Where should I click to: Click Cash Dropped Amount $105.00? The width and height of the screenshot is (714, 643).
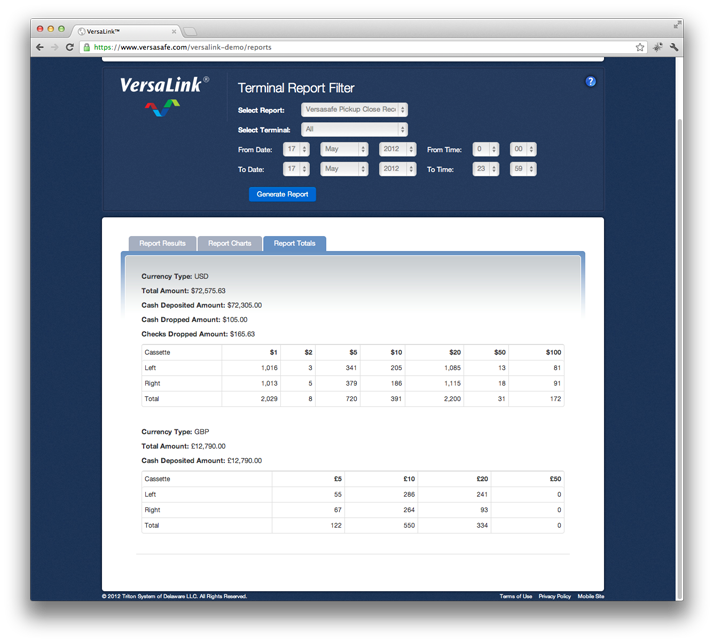235,320
